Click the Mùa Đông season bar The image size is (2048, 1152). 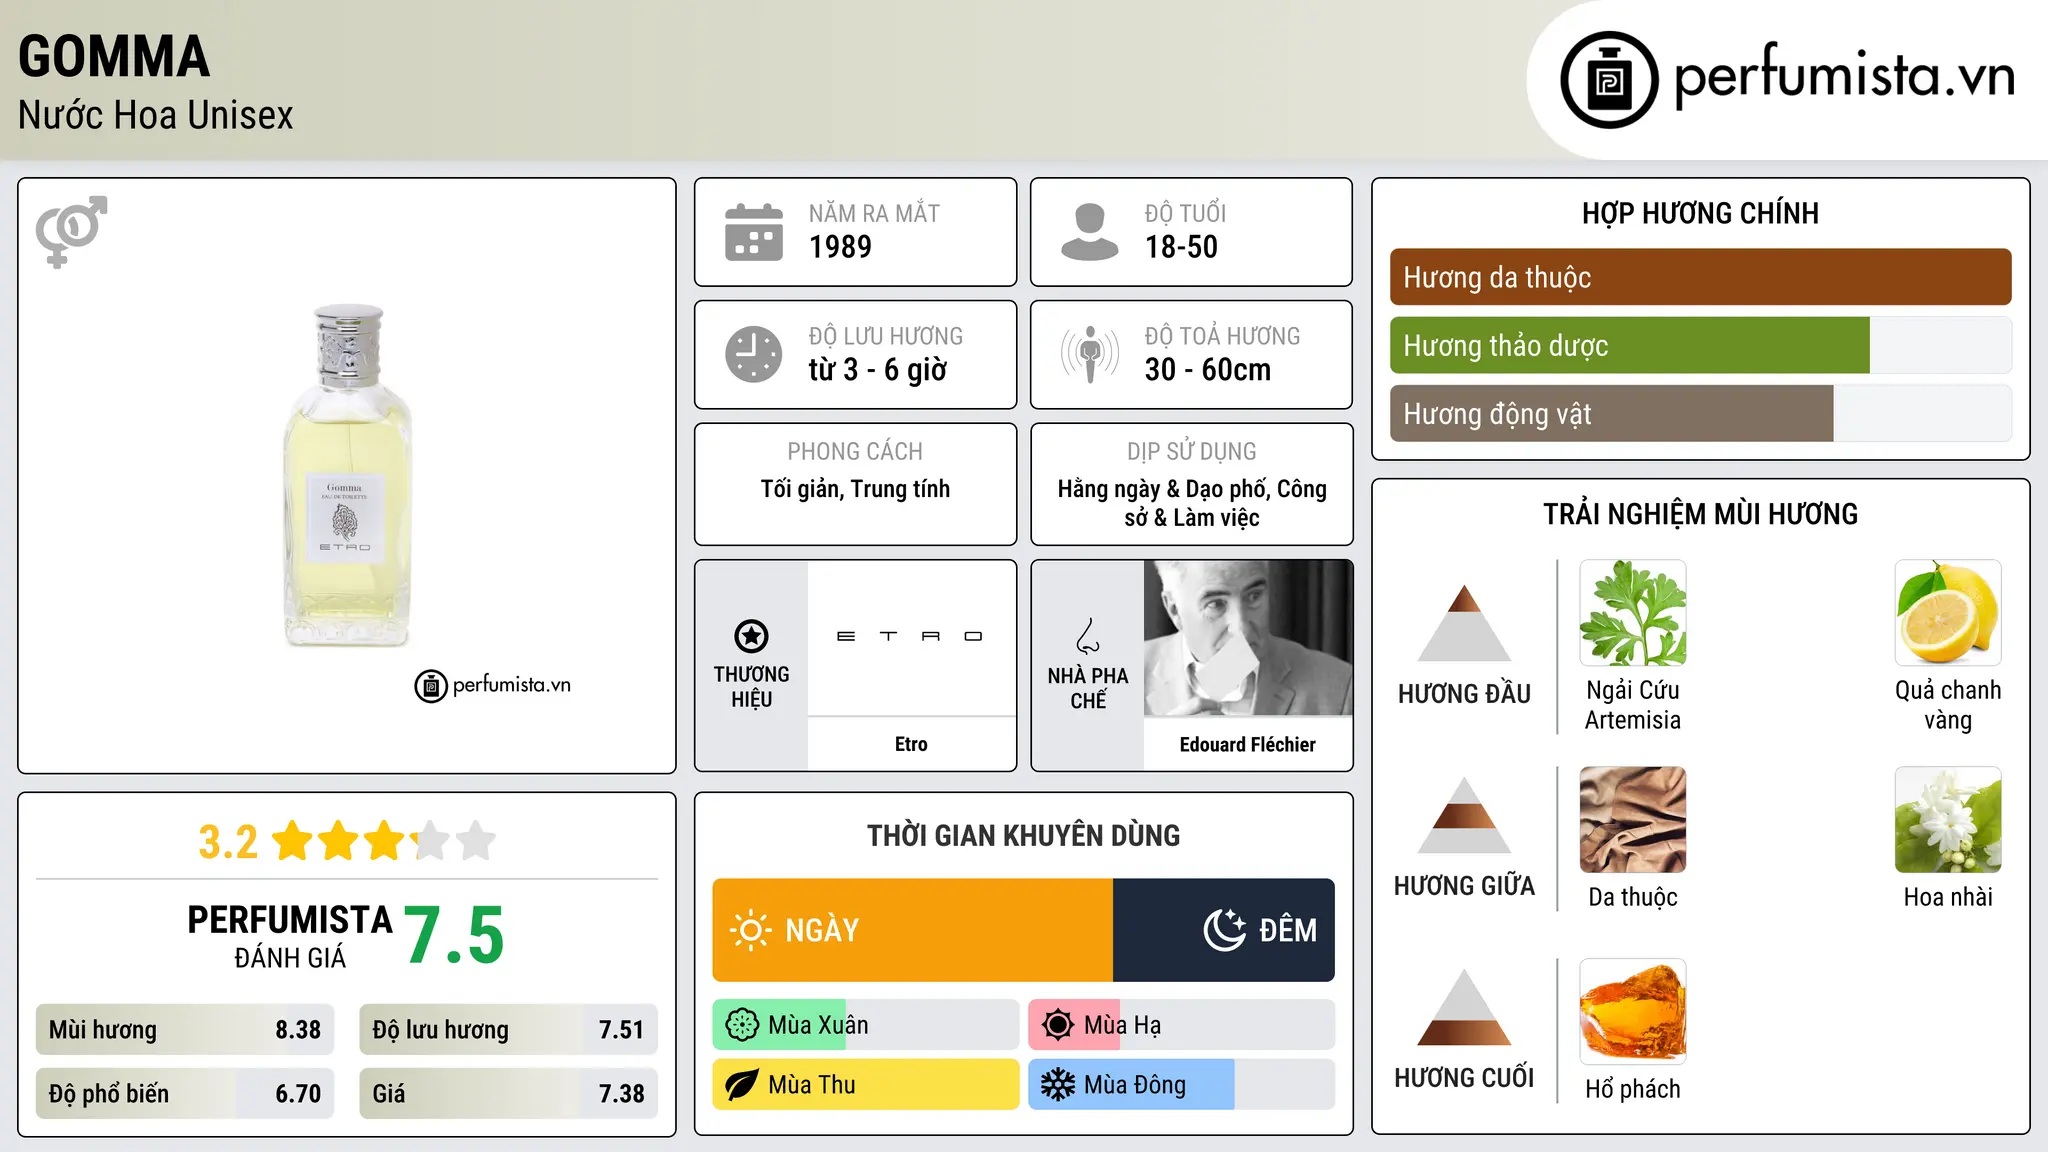tap(1181, 1085)
